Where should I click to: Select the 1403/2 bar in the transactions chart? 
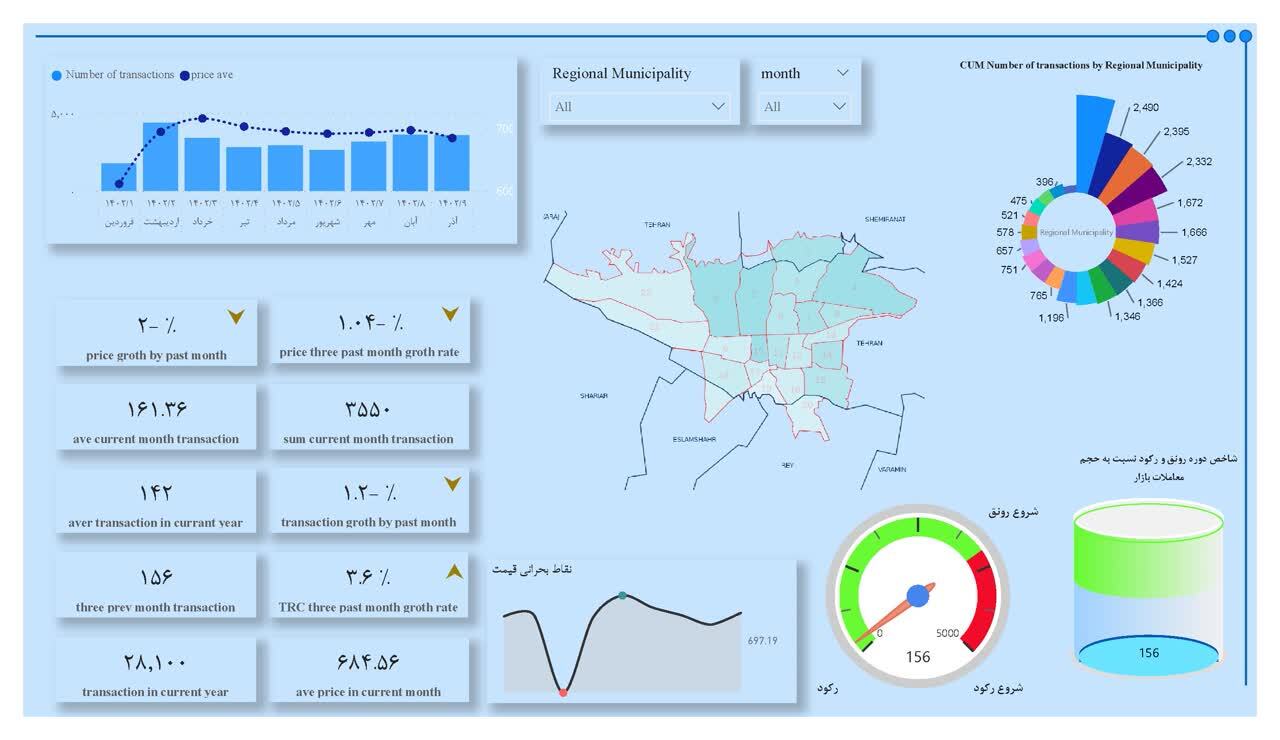click(160, 158)
